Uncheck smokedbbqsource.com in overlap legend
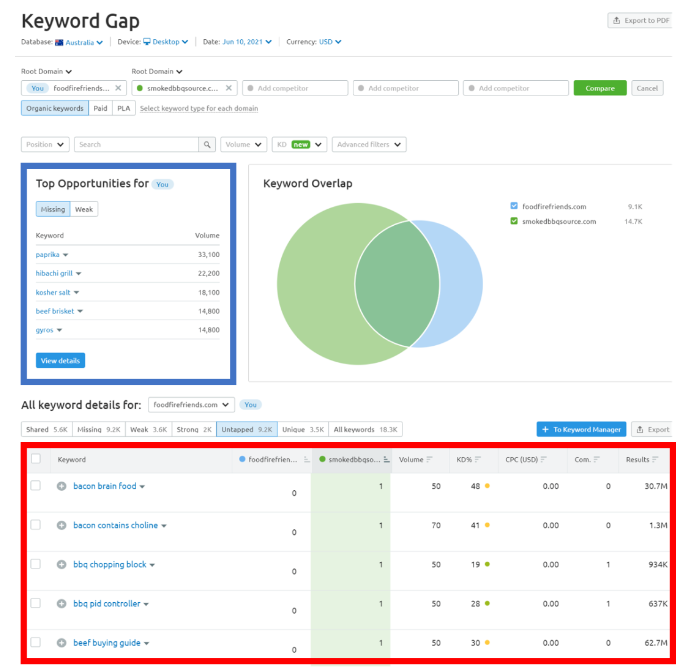This screenshot has width=696, height=672. pos(514,221)
